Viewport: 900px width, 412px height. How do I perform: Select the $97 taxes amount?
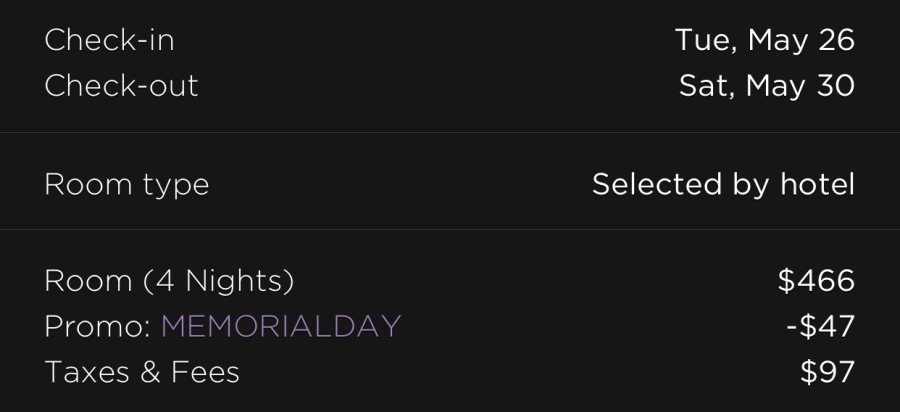pos(828,372)
